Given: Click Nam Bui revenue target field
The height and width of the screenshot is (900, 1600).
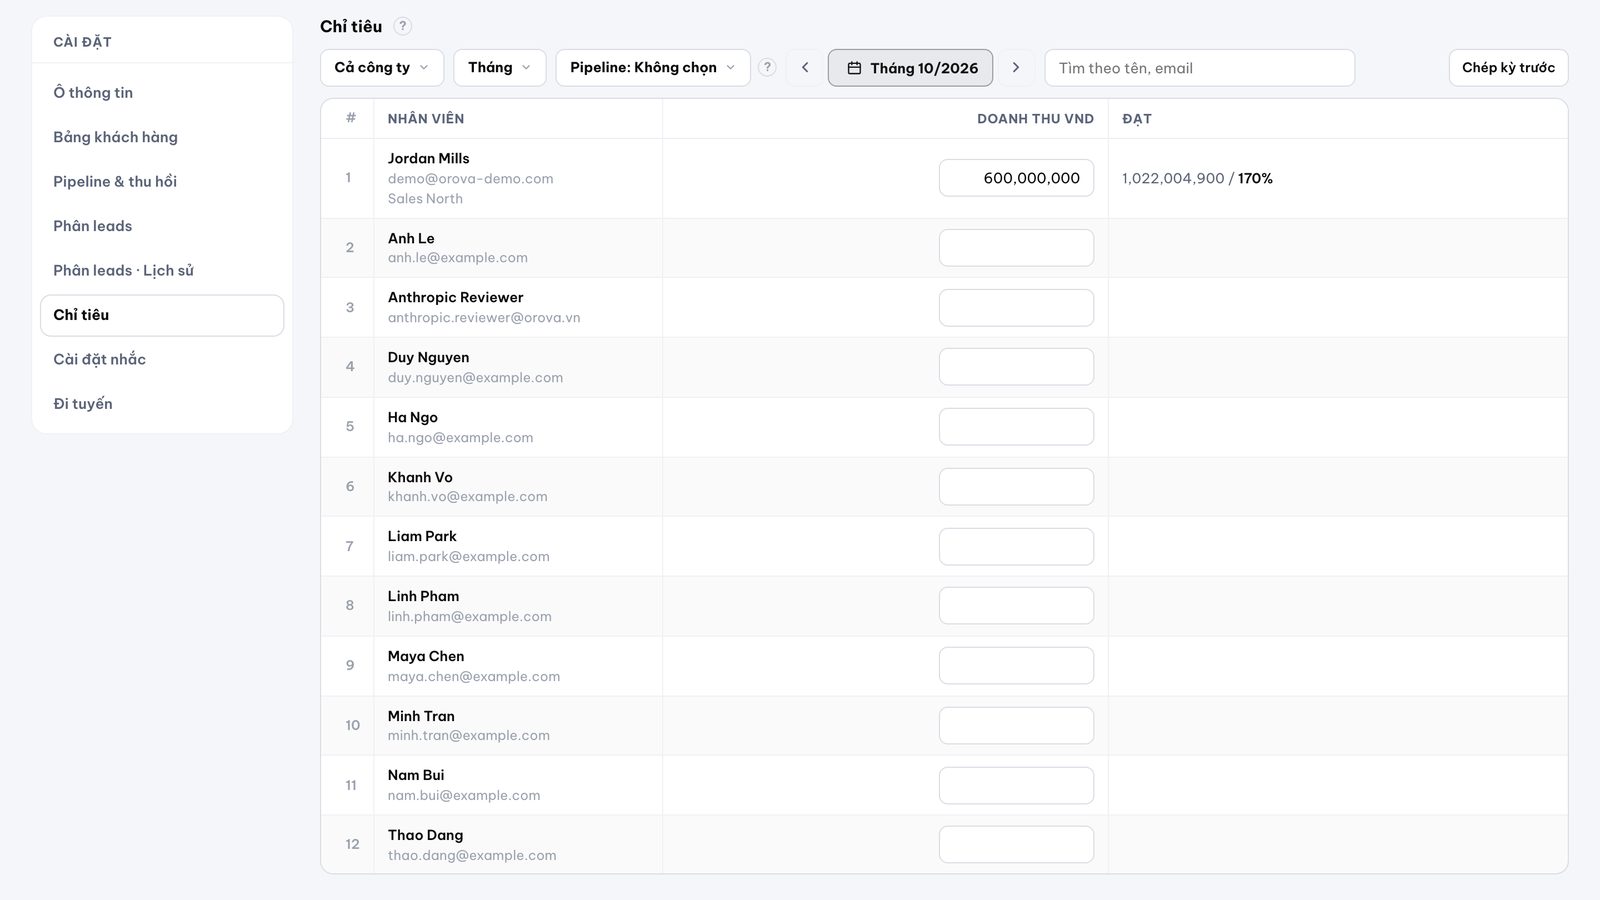Looking at the screenshot, I should click(x=1016, y=785).
